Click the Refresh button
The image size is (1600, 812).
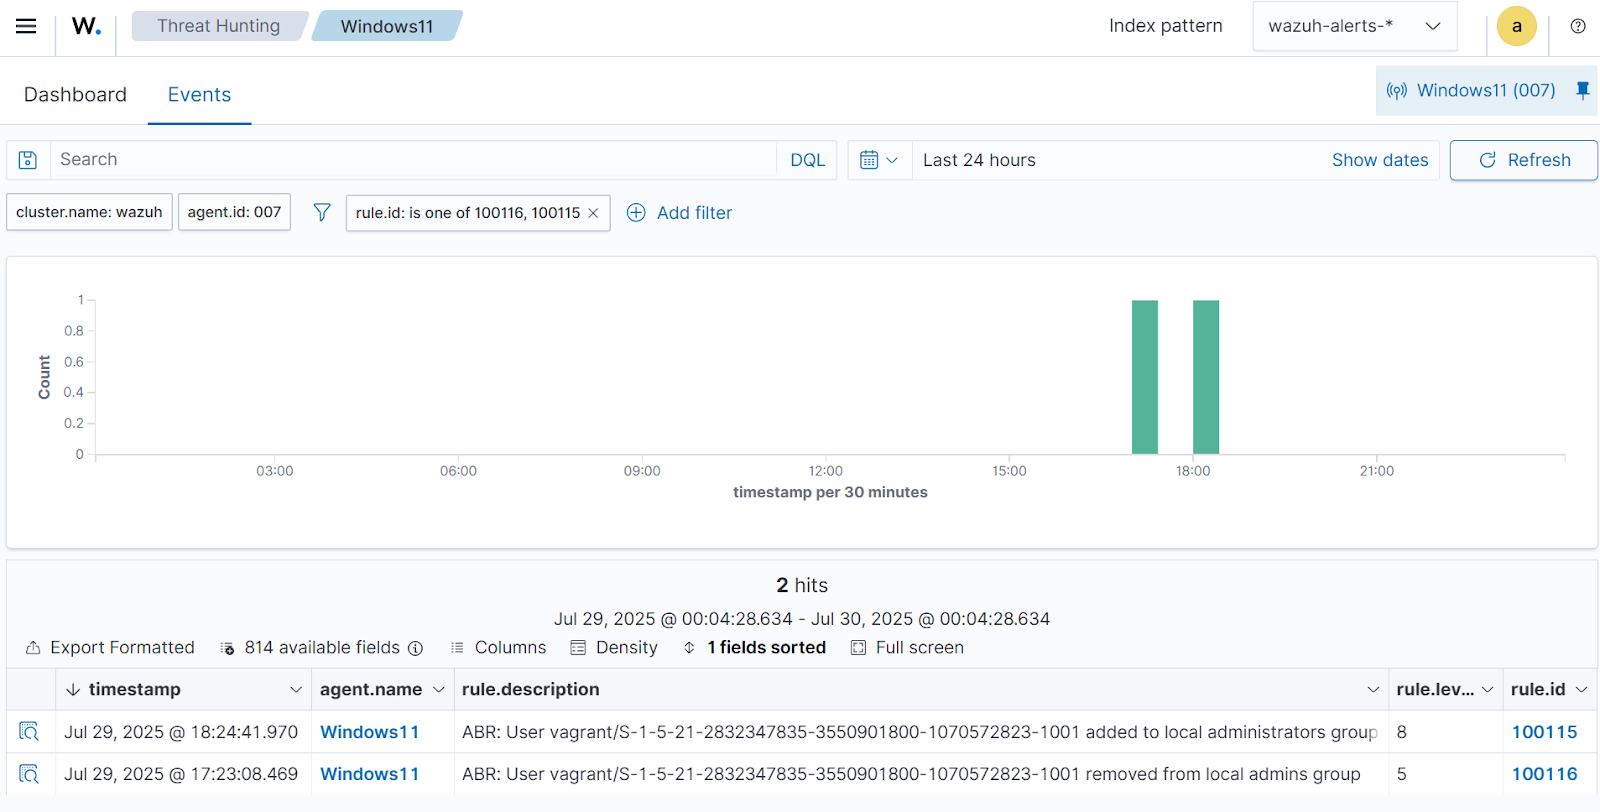tap(1523, 160)
